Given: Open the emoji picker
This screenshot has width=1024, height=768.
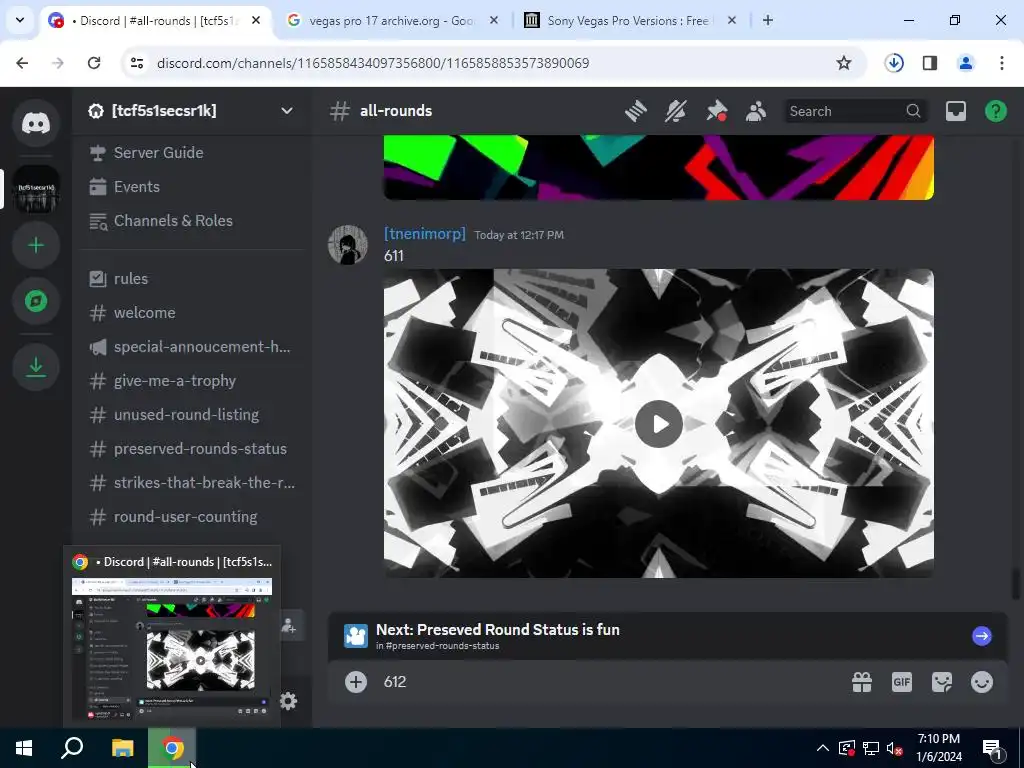Looking at the screenshot, I should click(982, 682).
